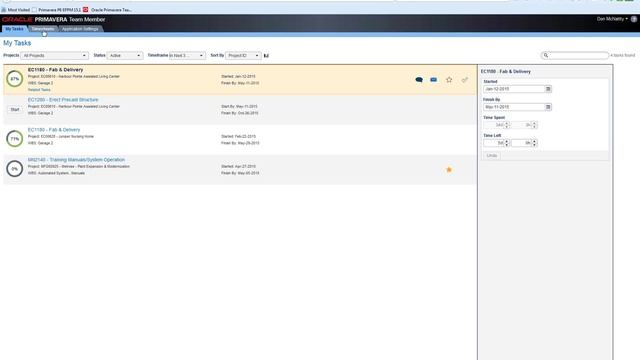Click 'Started: Feb-22-2015' date text
Screen dimensions: 640x360
pyautogui.click(x=238, y=136)
